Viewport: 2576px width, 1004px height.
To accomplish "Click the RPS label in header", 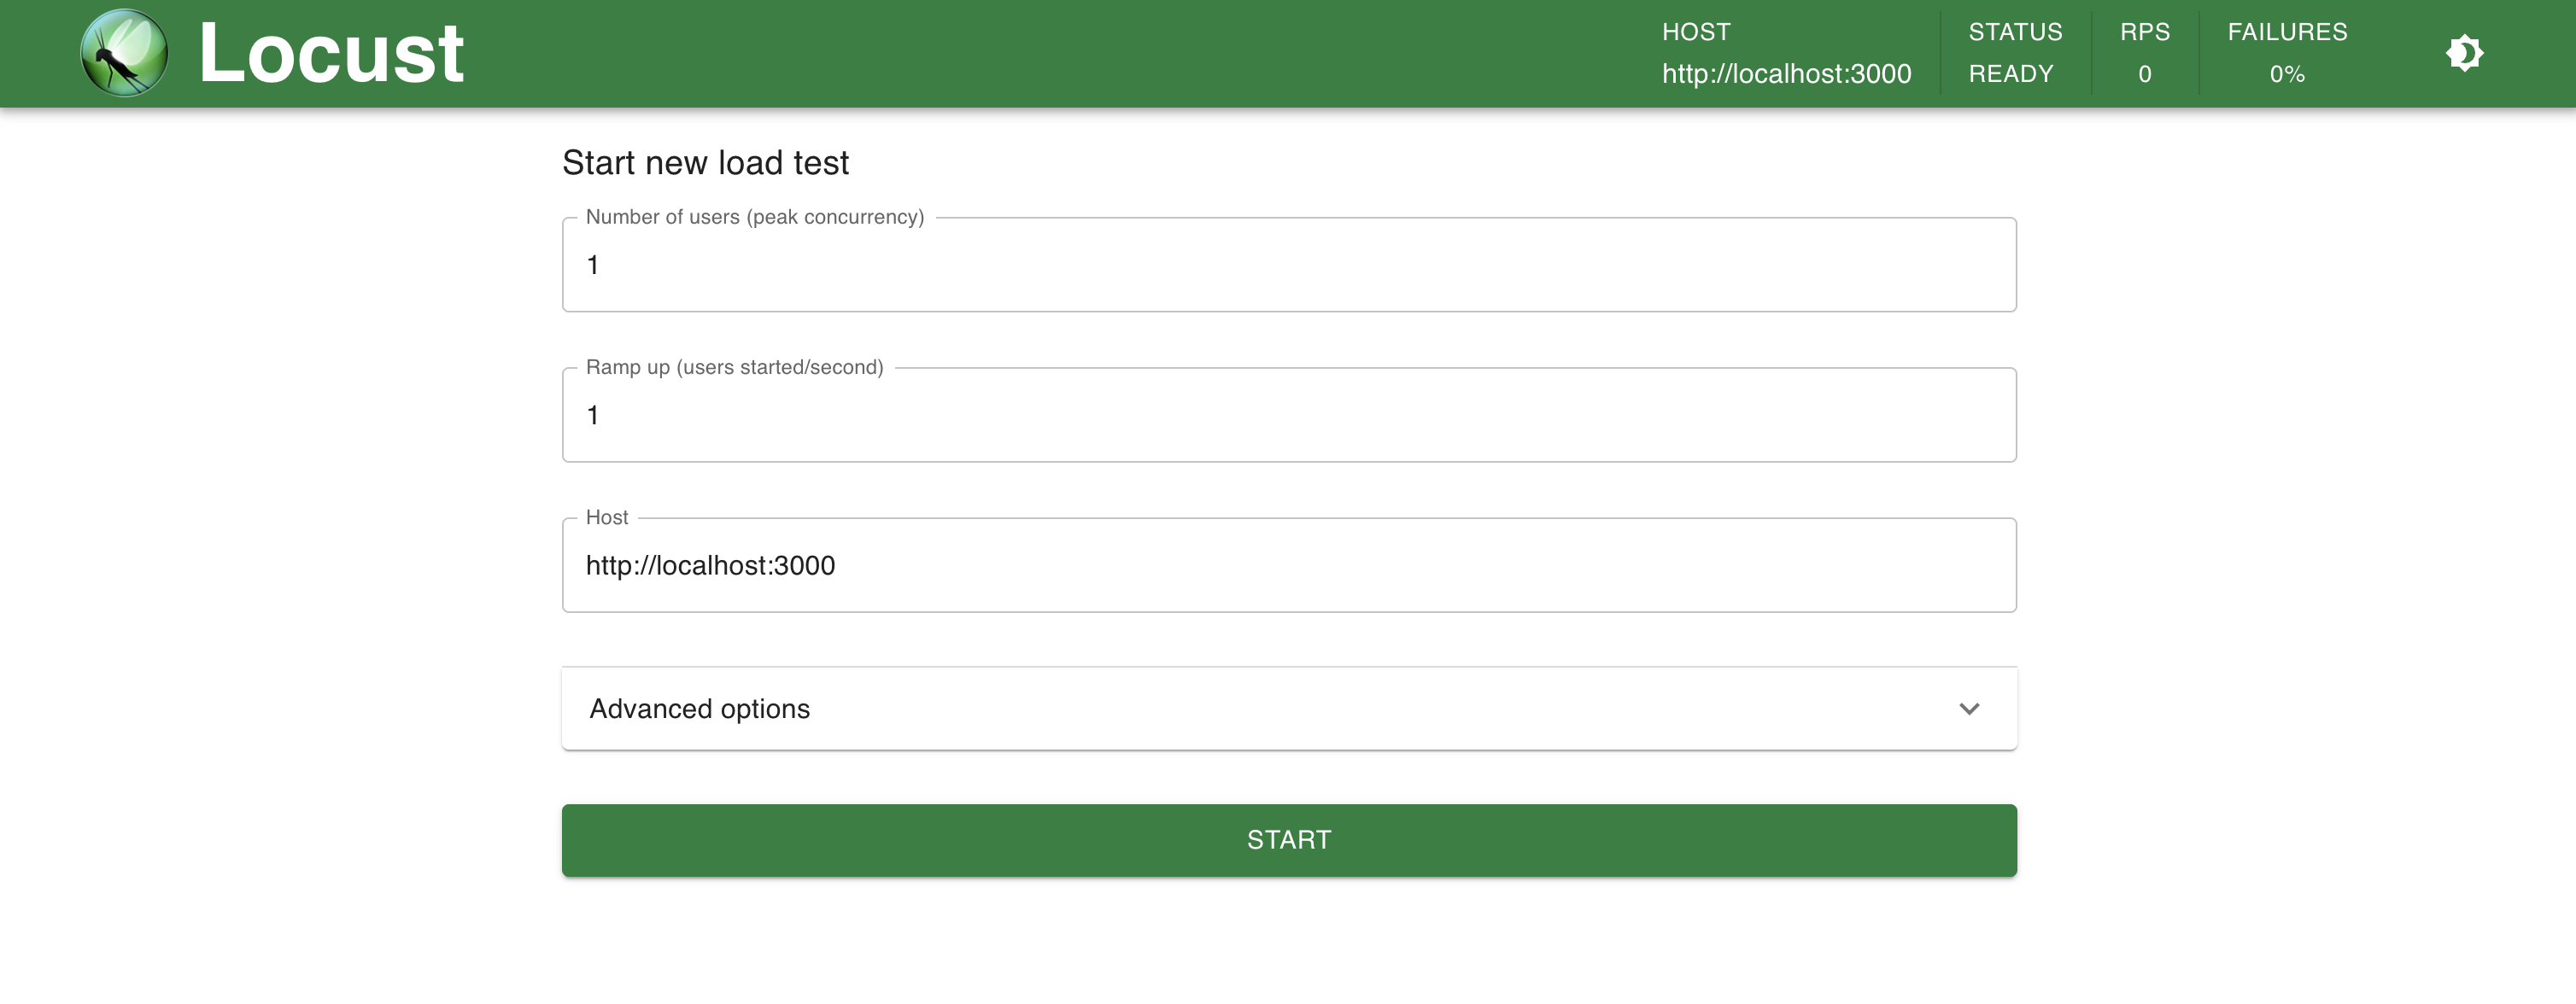I will pyautogui.click(x=2144, y=32).
